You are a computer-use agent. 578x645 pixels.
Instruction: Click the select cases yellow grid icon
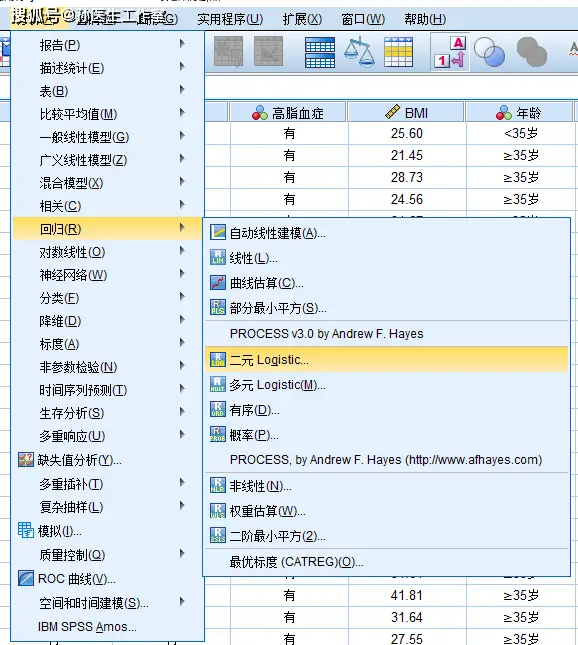[398, 52]
